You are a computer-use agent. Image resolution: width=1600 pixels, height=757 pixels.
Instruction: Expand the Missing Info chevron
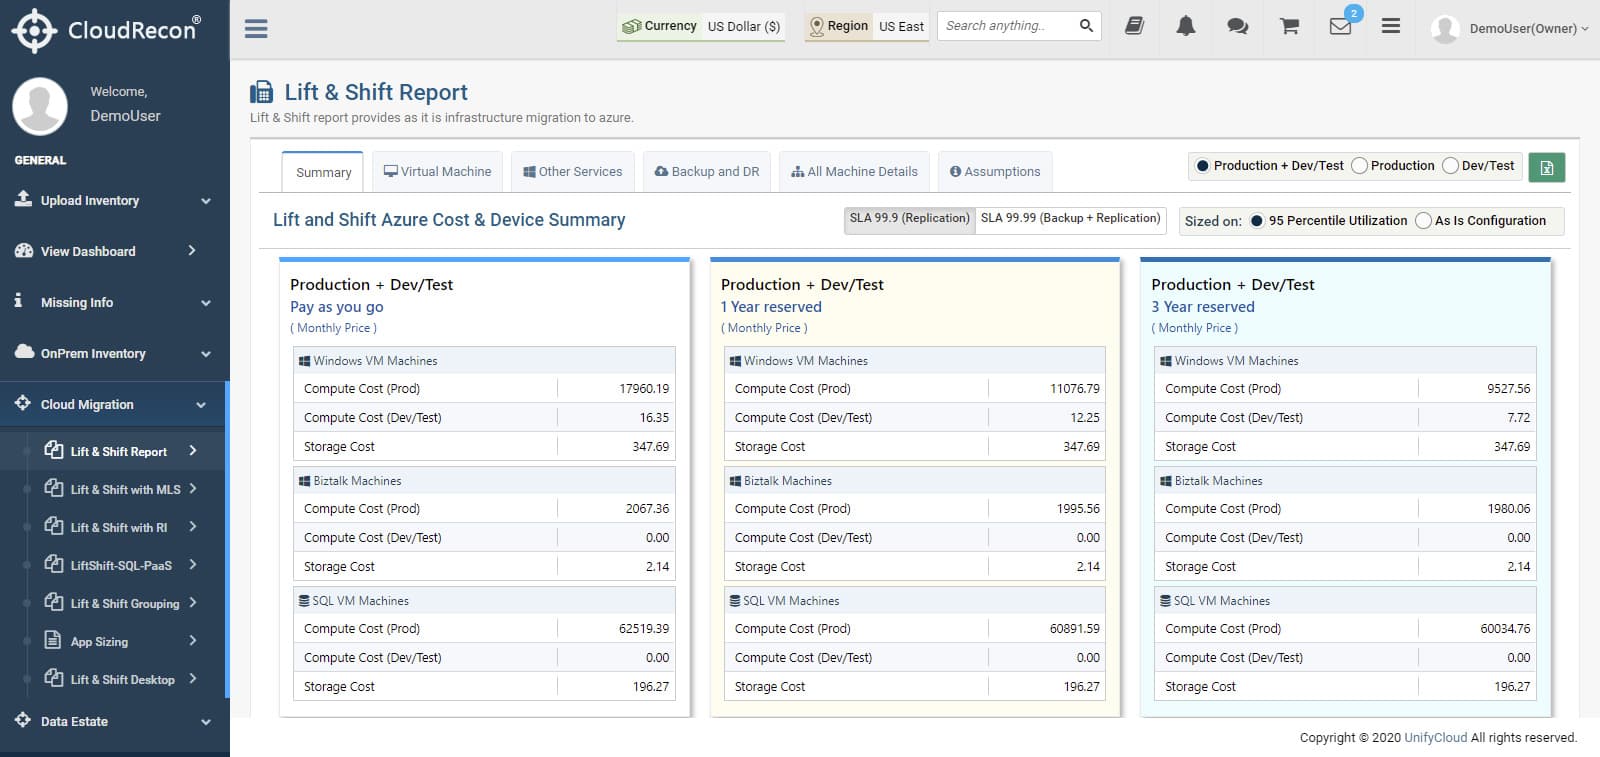[x=206, y=303]
